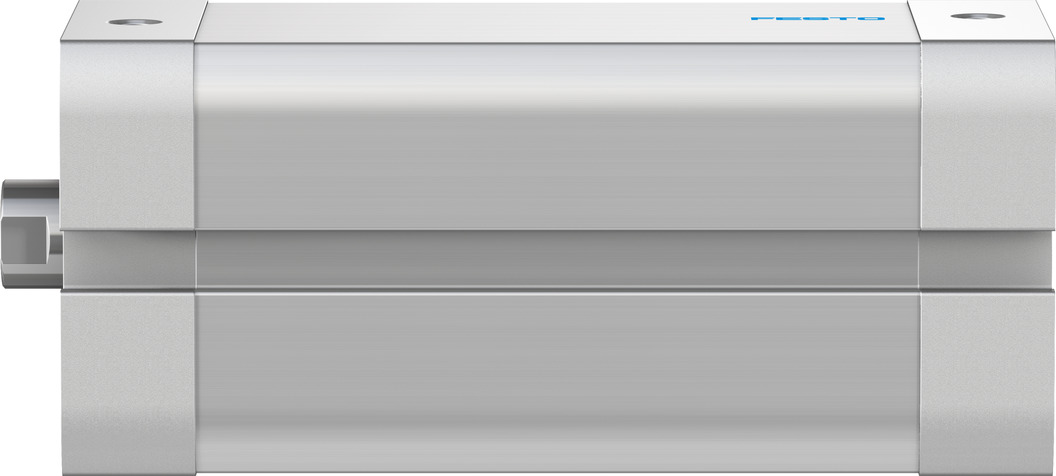Click the white background below piston rod
This screenshot has height=476, width=1056.
click(30, 382)
